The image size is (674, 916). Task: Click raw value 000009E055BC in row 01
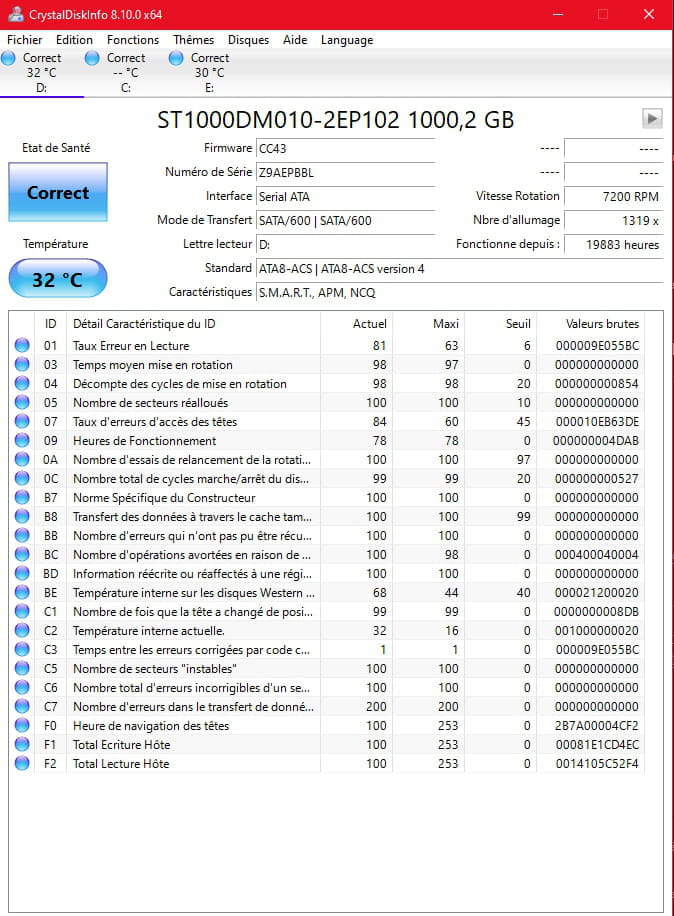597,345
